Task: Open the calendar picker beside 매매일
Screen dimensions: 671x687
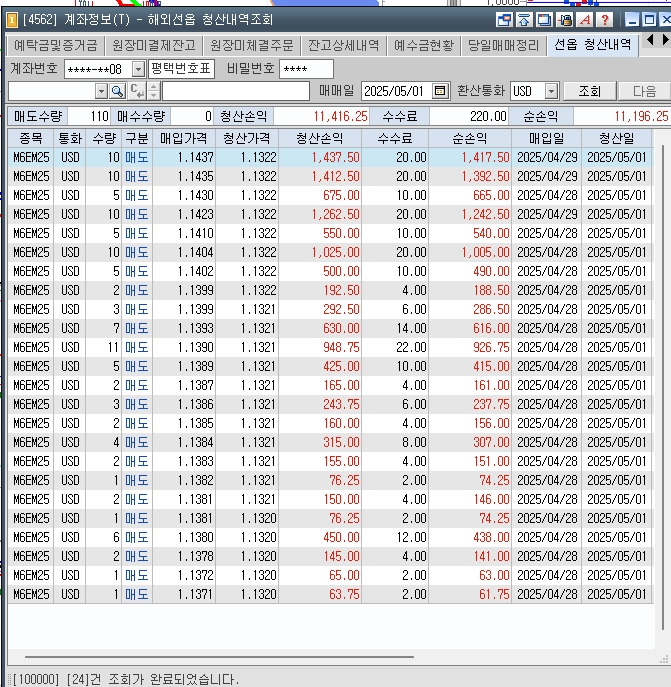Action: [x=440, y=91]
